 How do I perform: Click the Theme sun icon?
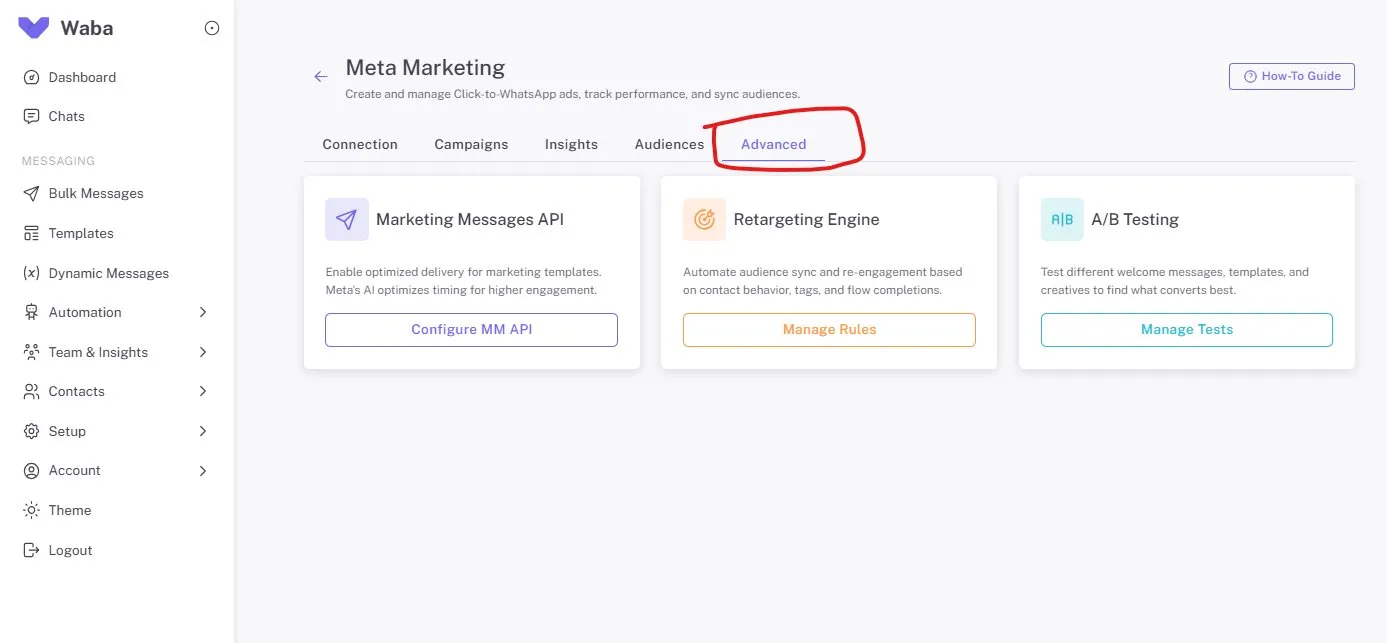coord(31,510)
